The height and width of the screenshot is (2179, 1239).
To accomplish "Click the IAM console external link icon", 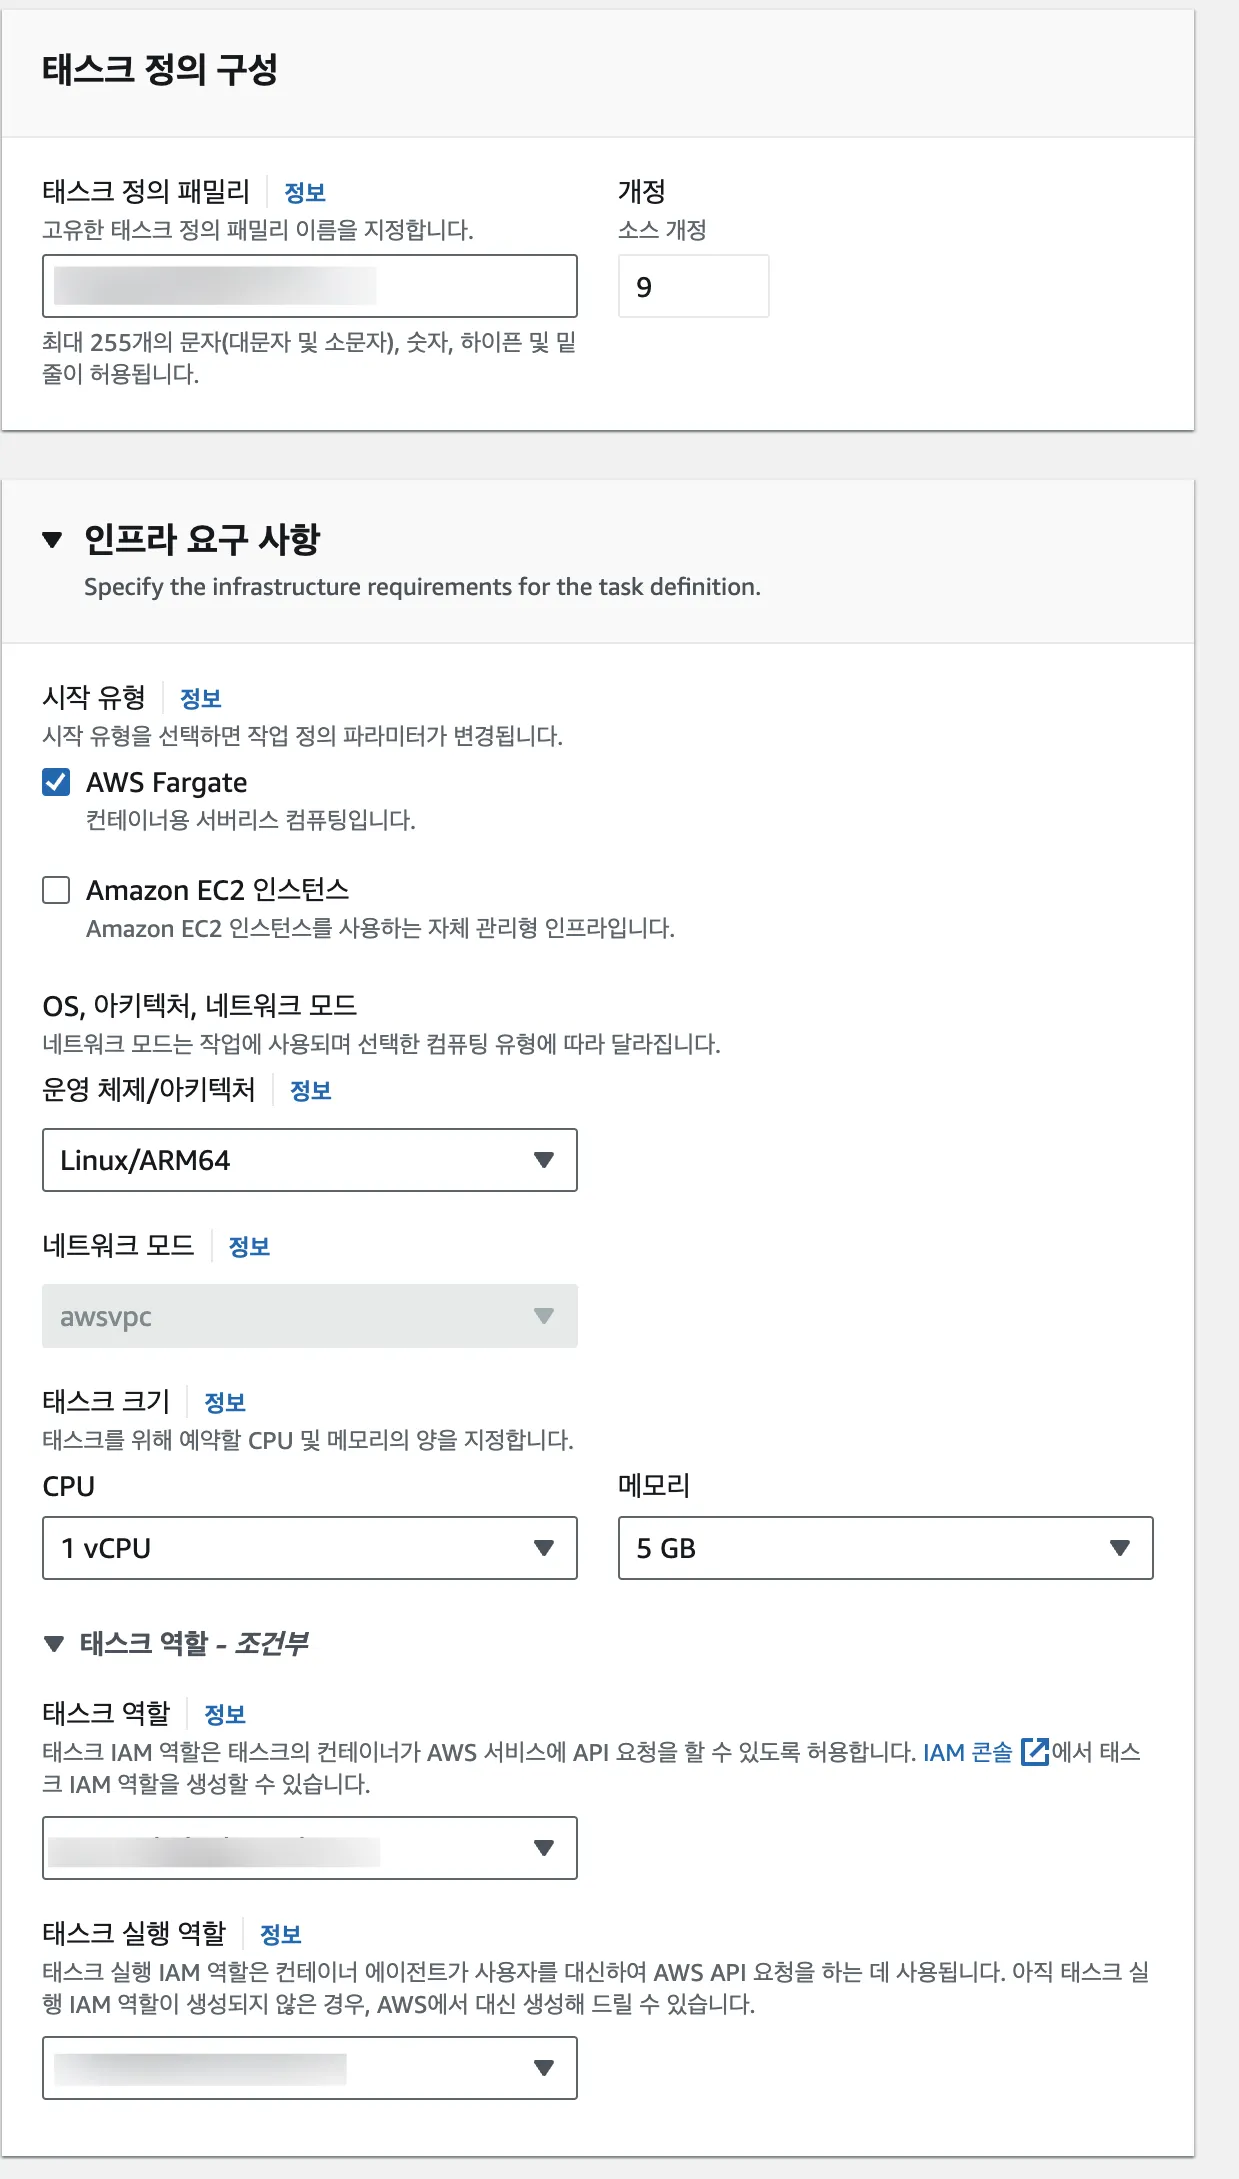I will (x=1035, y=1752).
